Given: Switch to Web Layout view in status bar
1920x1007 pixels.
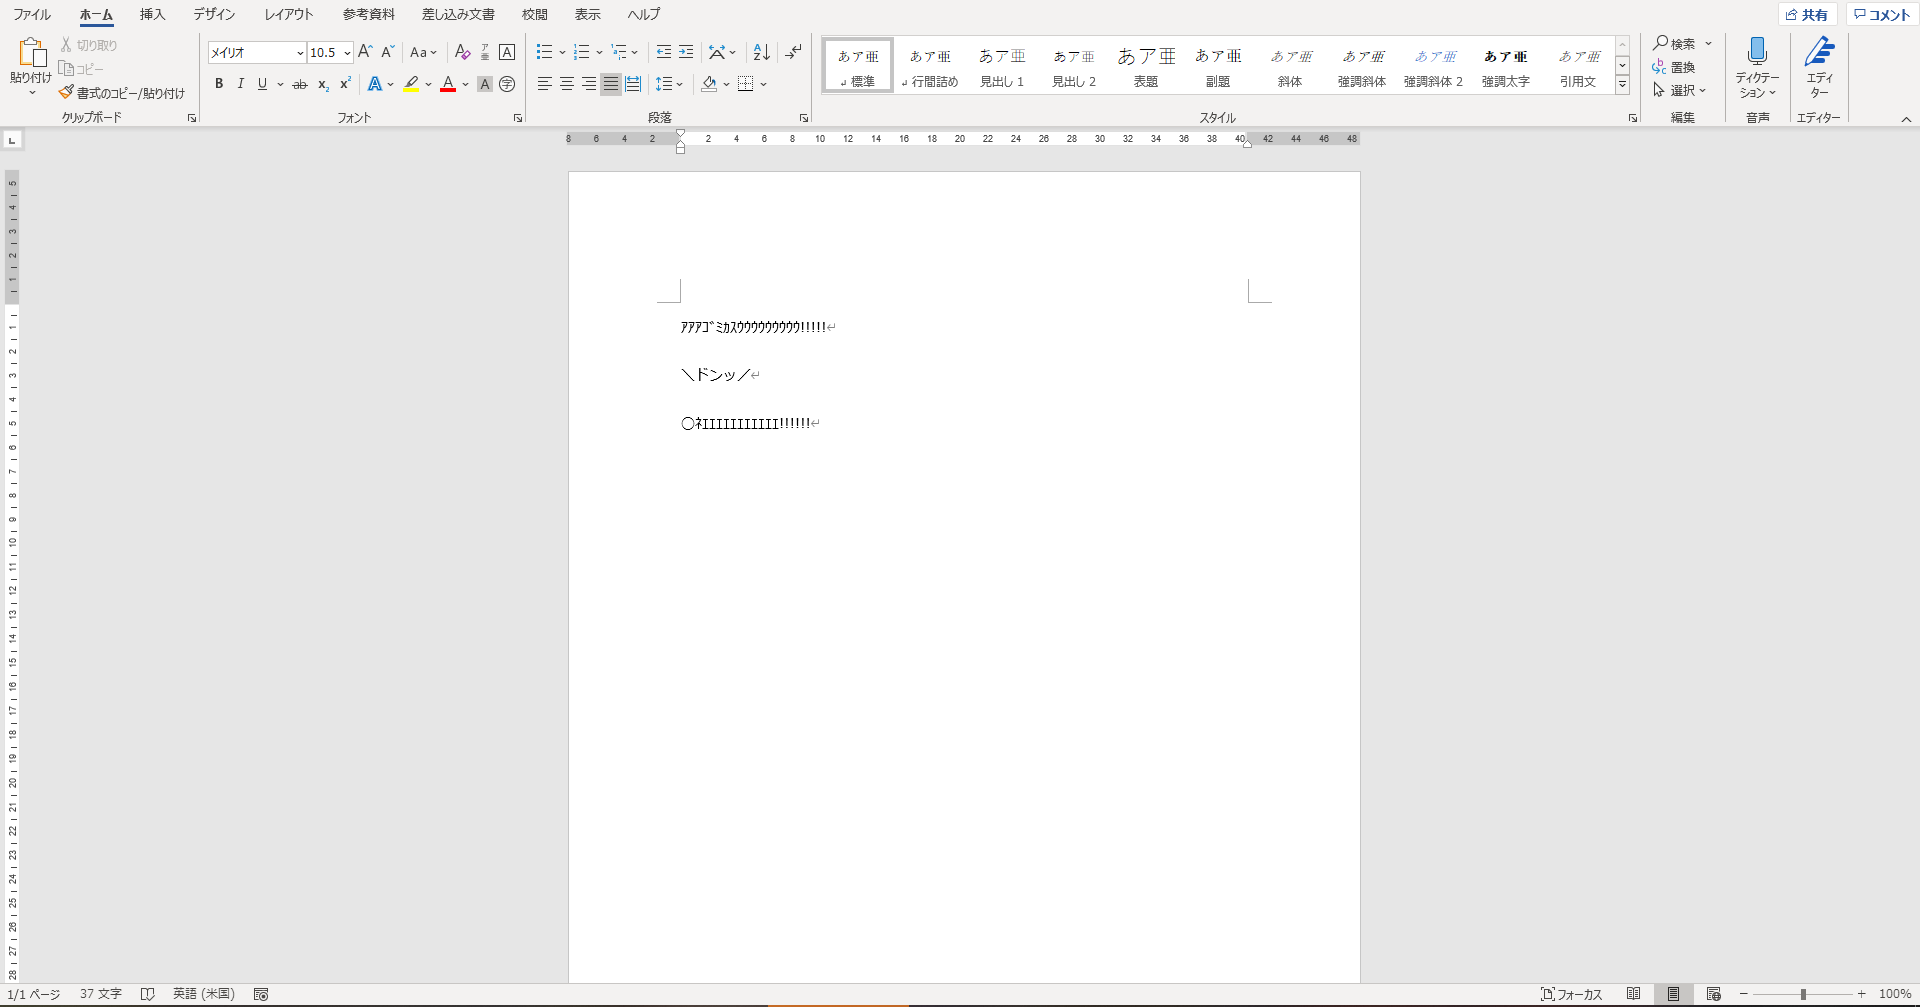Looking at the screenshot, I should (x=1713, y=994).
